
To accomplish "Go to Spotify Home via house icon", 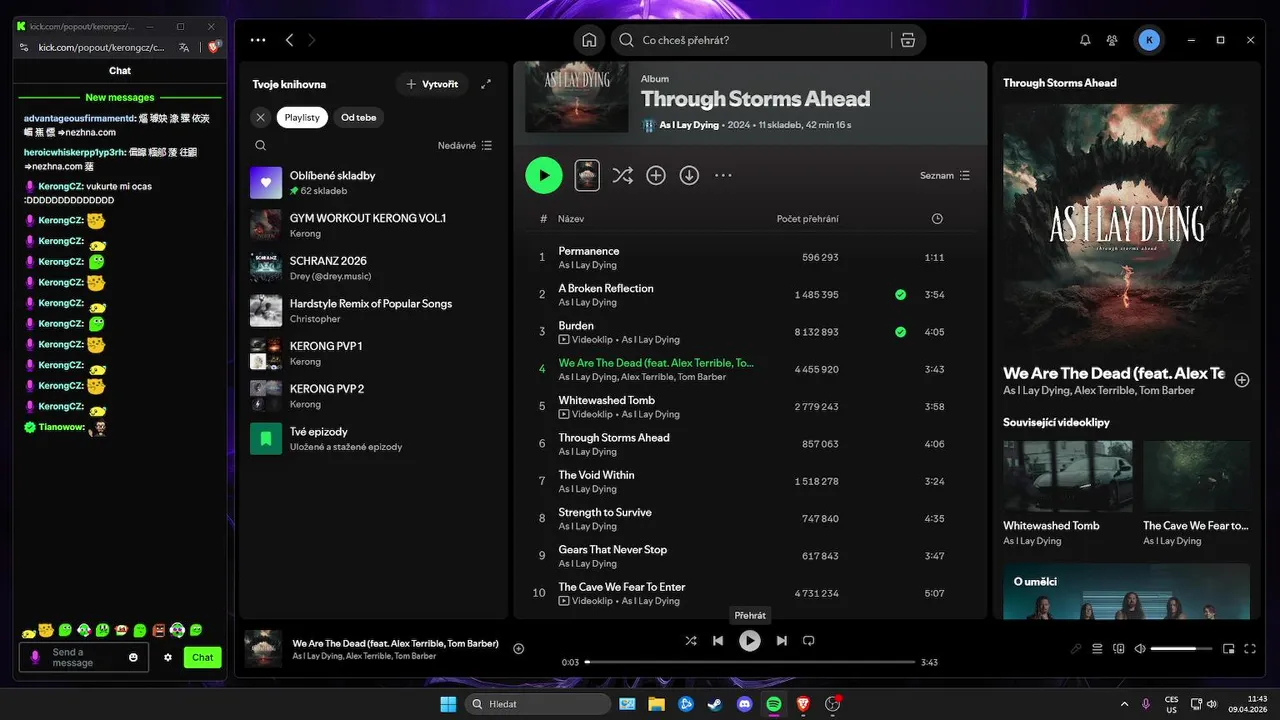I will pos(590,40).
